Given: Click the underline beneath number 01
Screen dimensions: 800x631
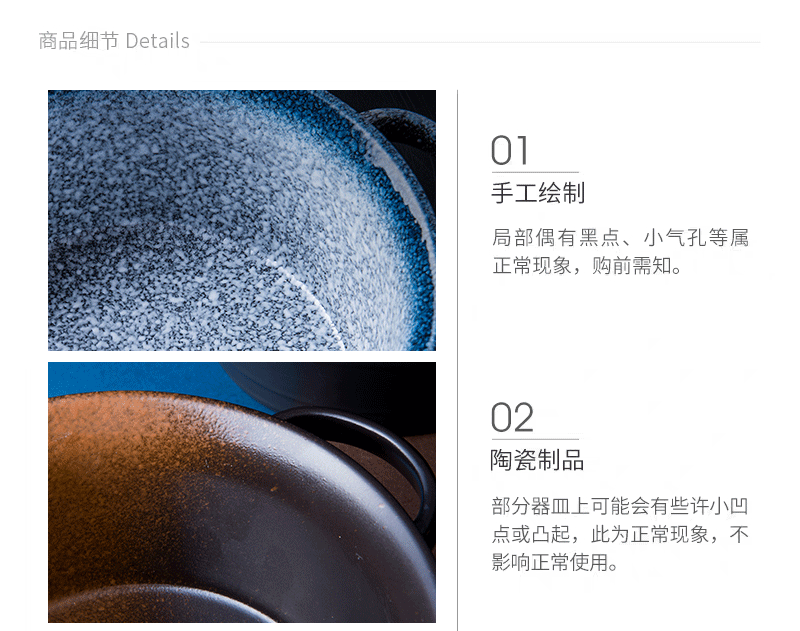Looking at the screenshot, I should pyautogui.click(x=535, y=172).
